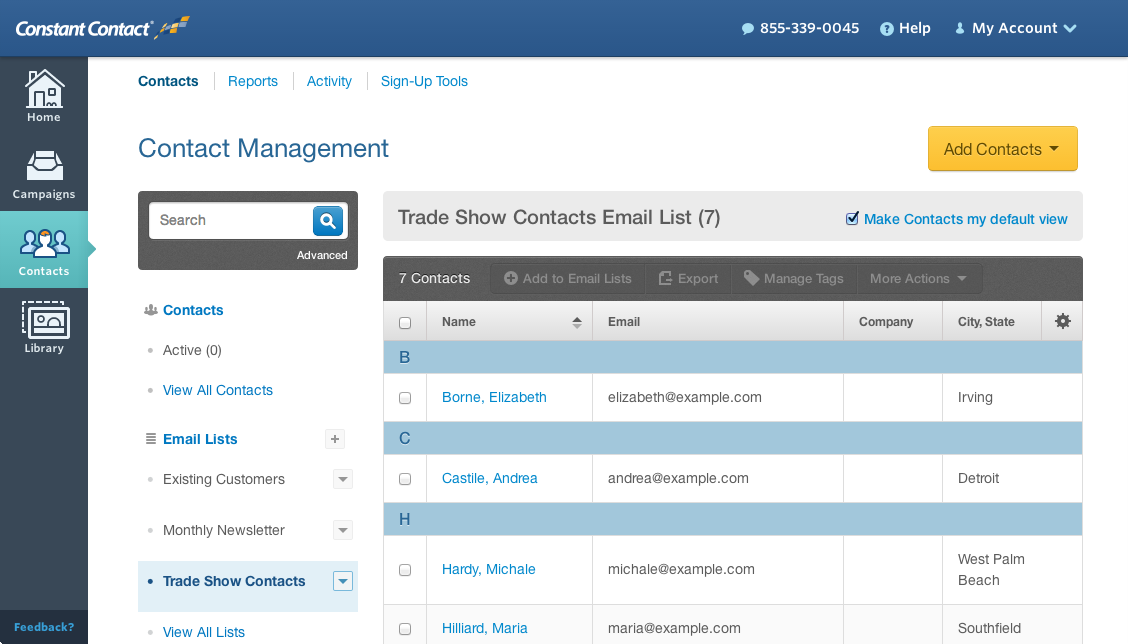
Task: Click Export in the contacts toolbar
Action: point(688,278)
